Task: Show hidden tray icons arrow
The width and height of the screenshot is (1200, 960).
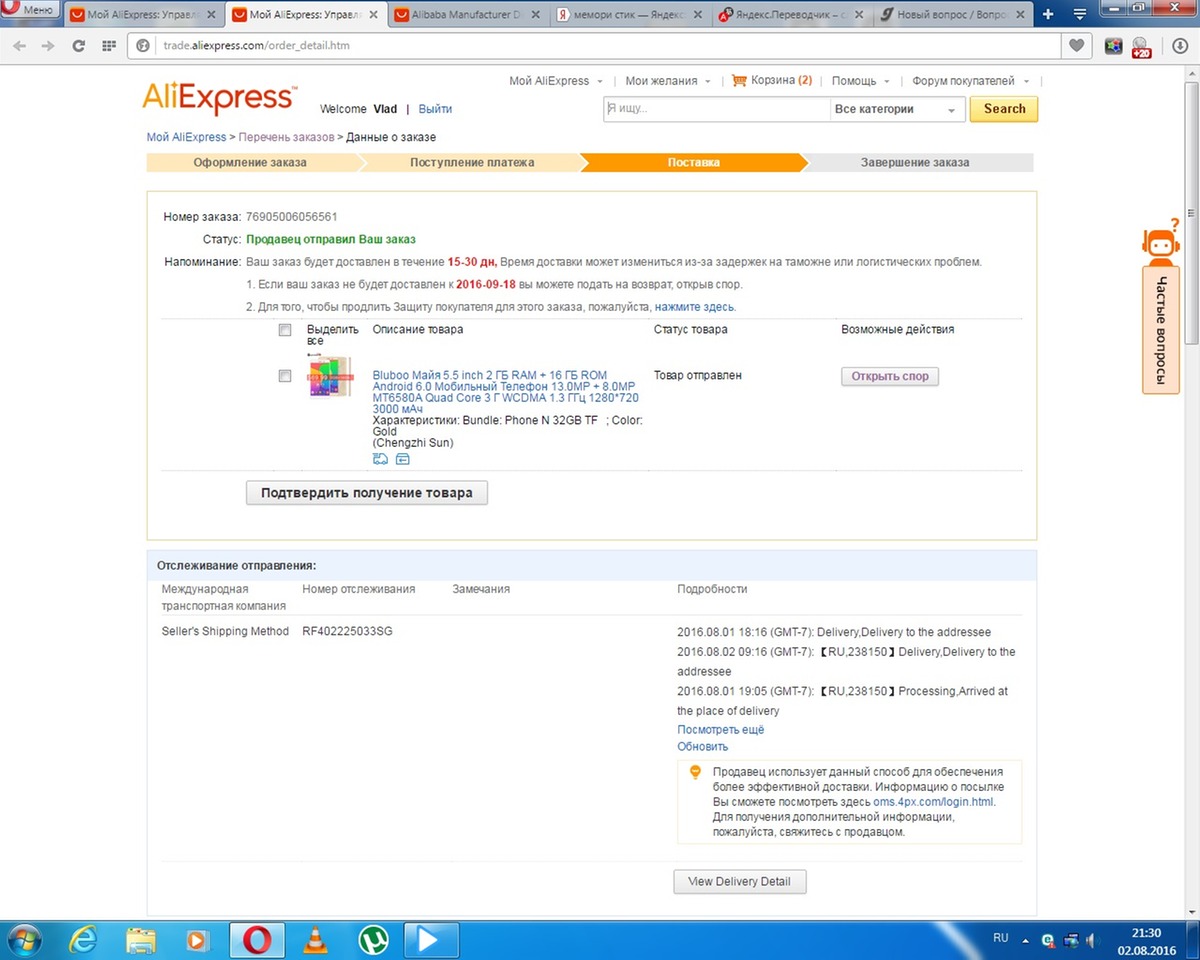Action: (x=1025, y=940)
